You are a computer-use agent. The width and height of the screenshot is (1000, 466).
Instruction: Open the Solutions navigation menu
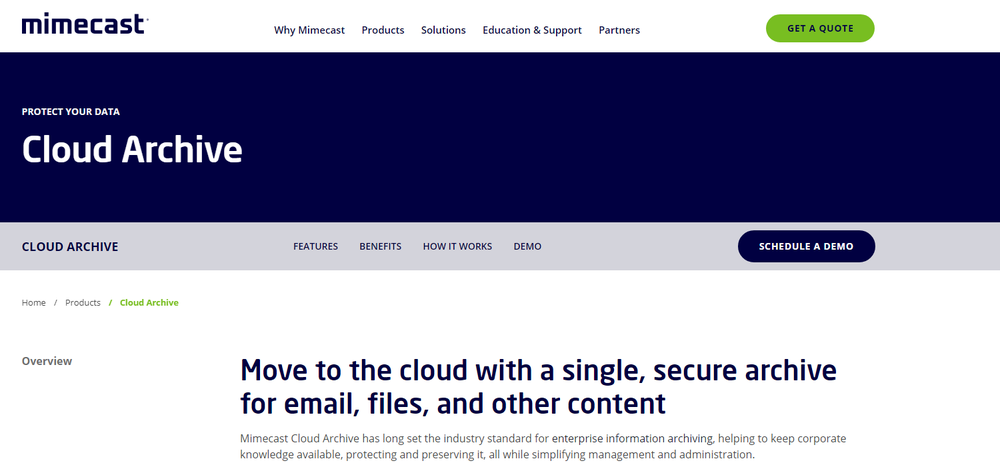(x=443, y=30)
